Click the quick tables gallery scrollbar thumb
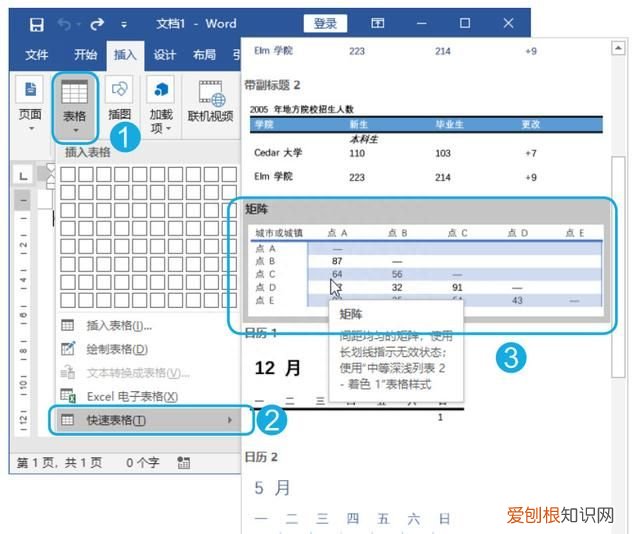Viewport: 640px width, 534px height. pyautogui.click(x=619, y=267)
